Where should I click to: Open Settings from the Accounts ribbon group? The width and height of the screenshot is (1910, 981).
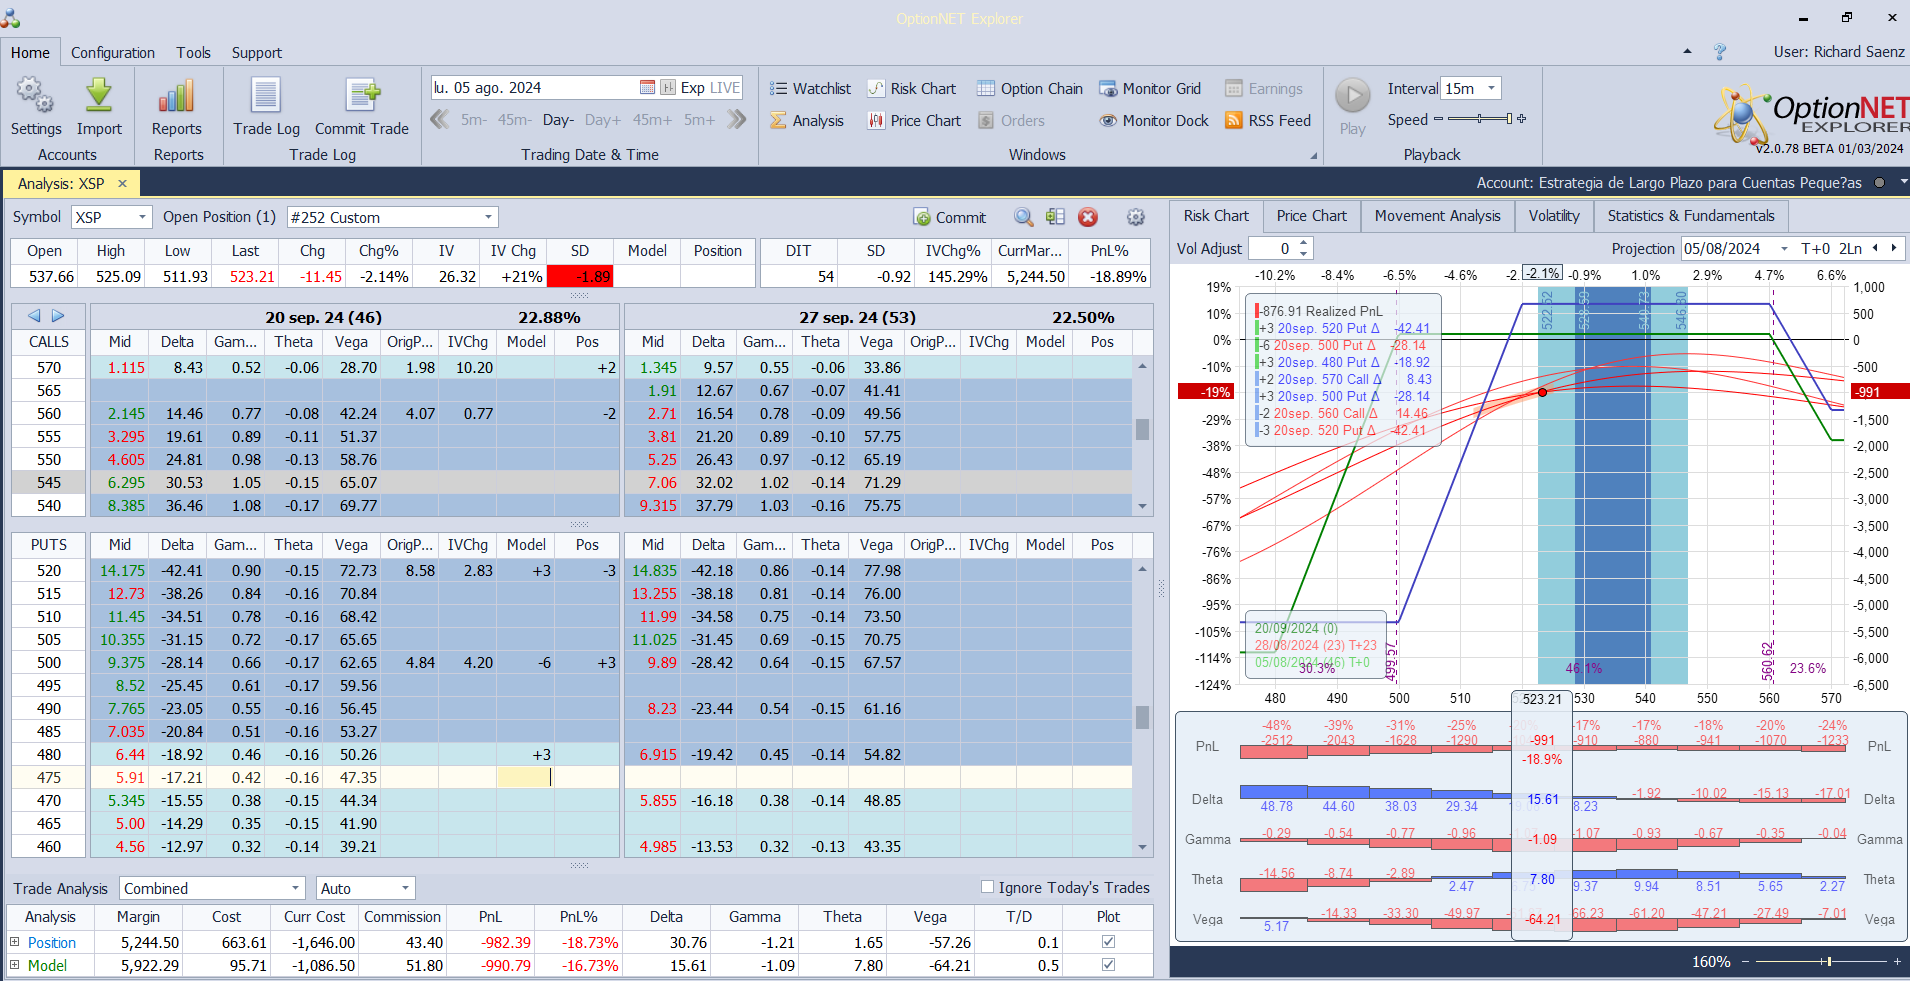pyautogui.click(x=36, y=107)
